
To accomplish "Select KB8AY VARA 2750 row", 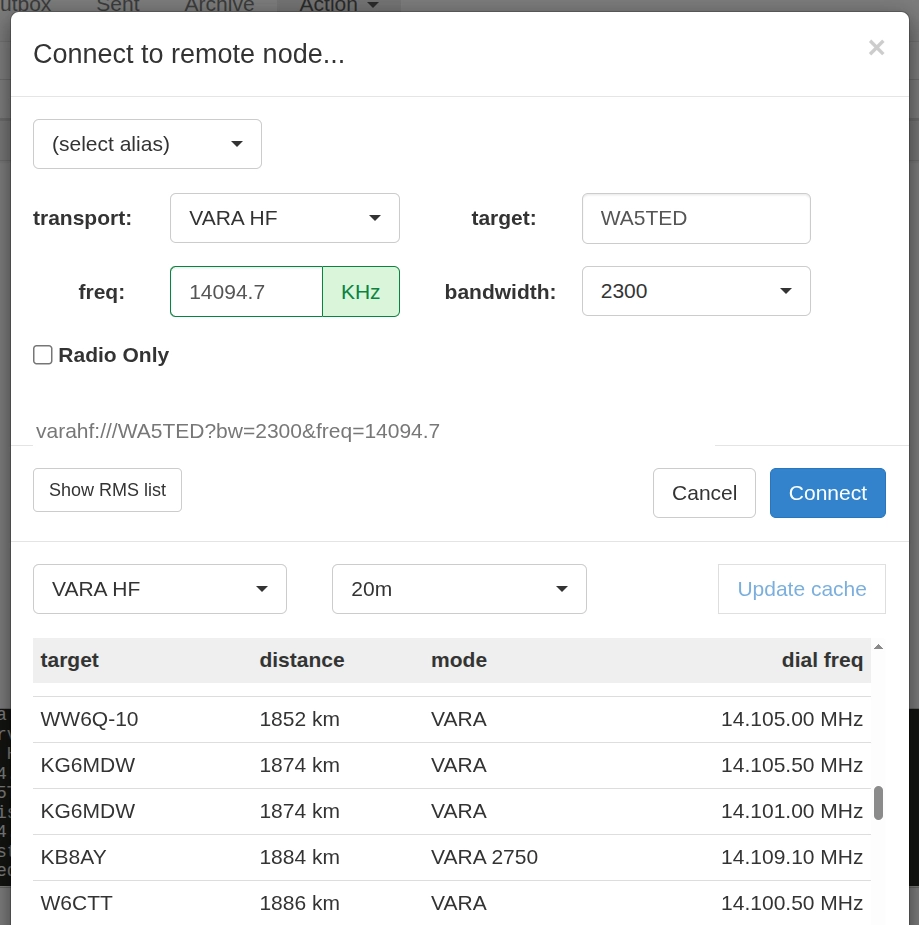I will (452, 857).
